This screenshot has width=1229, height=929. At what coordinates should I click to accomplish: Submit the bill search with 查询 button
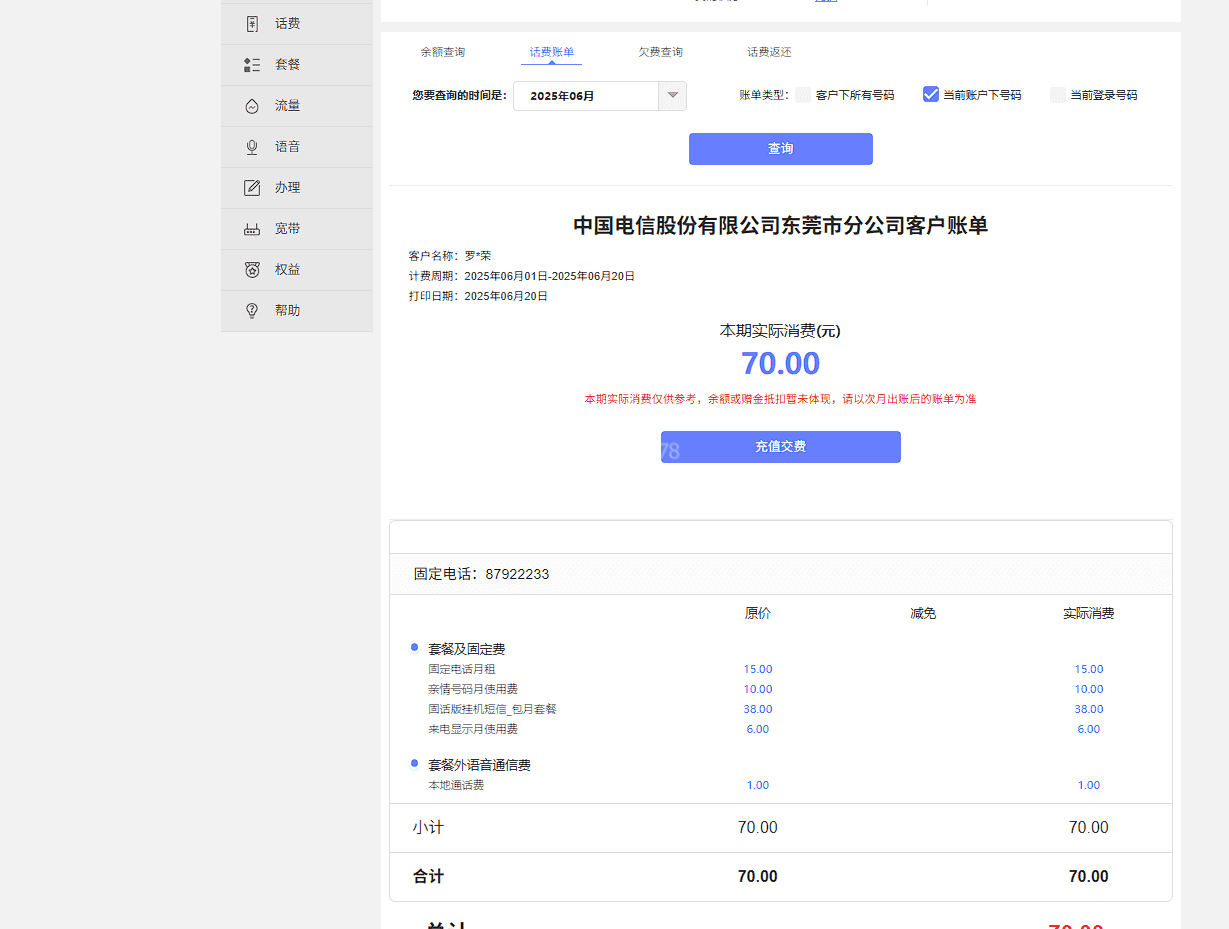click(781, 149)
